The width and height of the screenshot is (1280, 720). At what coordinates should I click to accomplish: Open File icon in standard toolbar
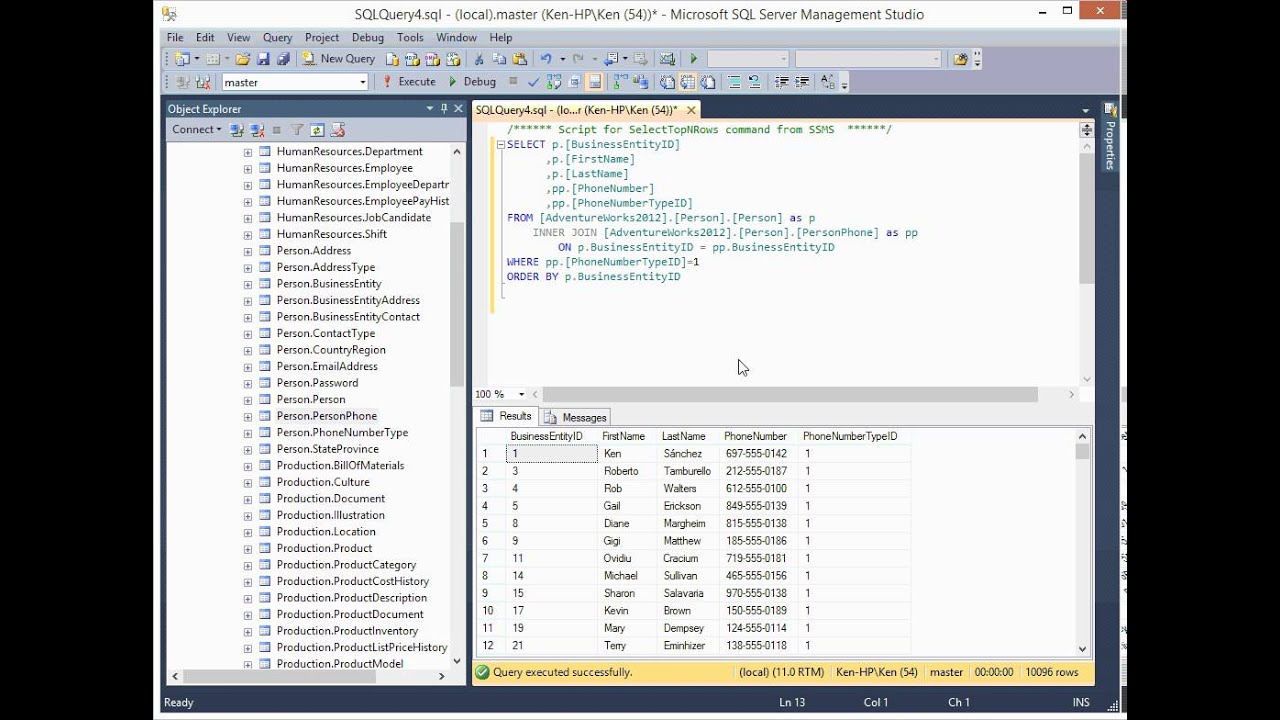click(242, 59)
